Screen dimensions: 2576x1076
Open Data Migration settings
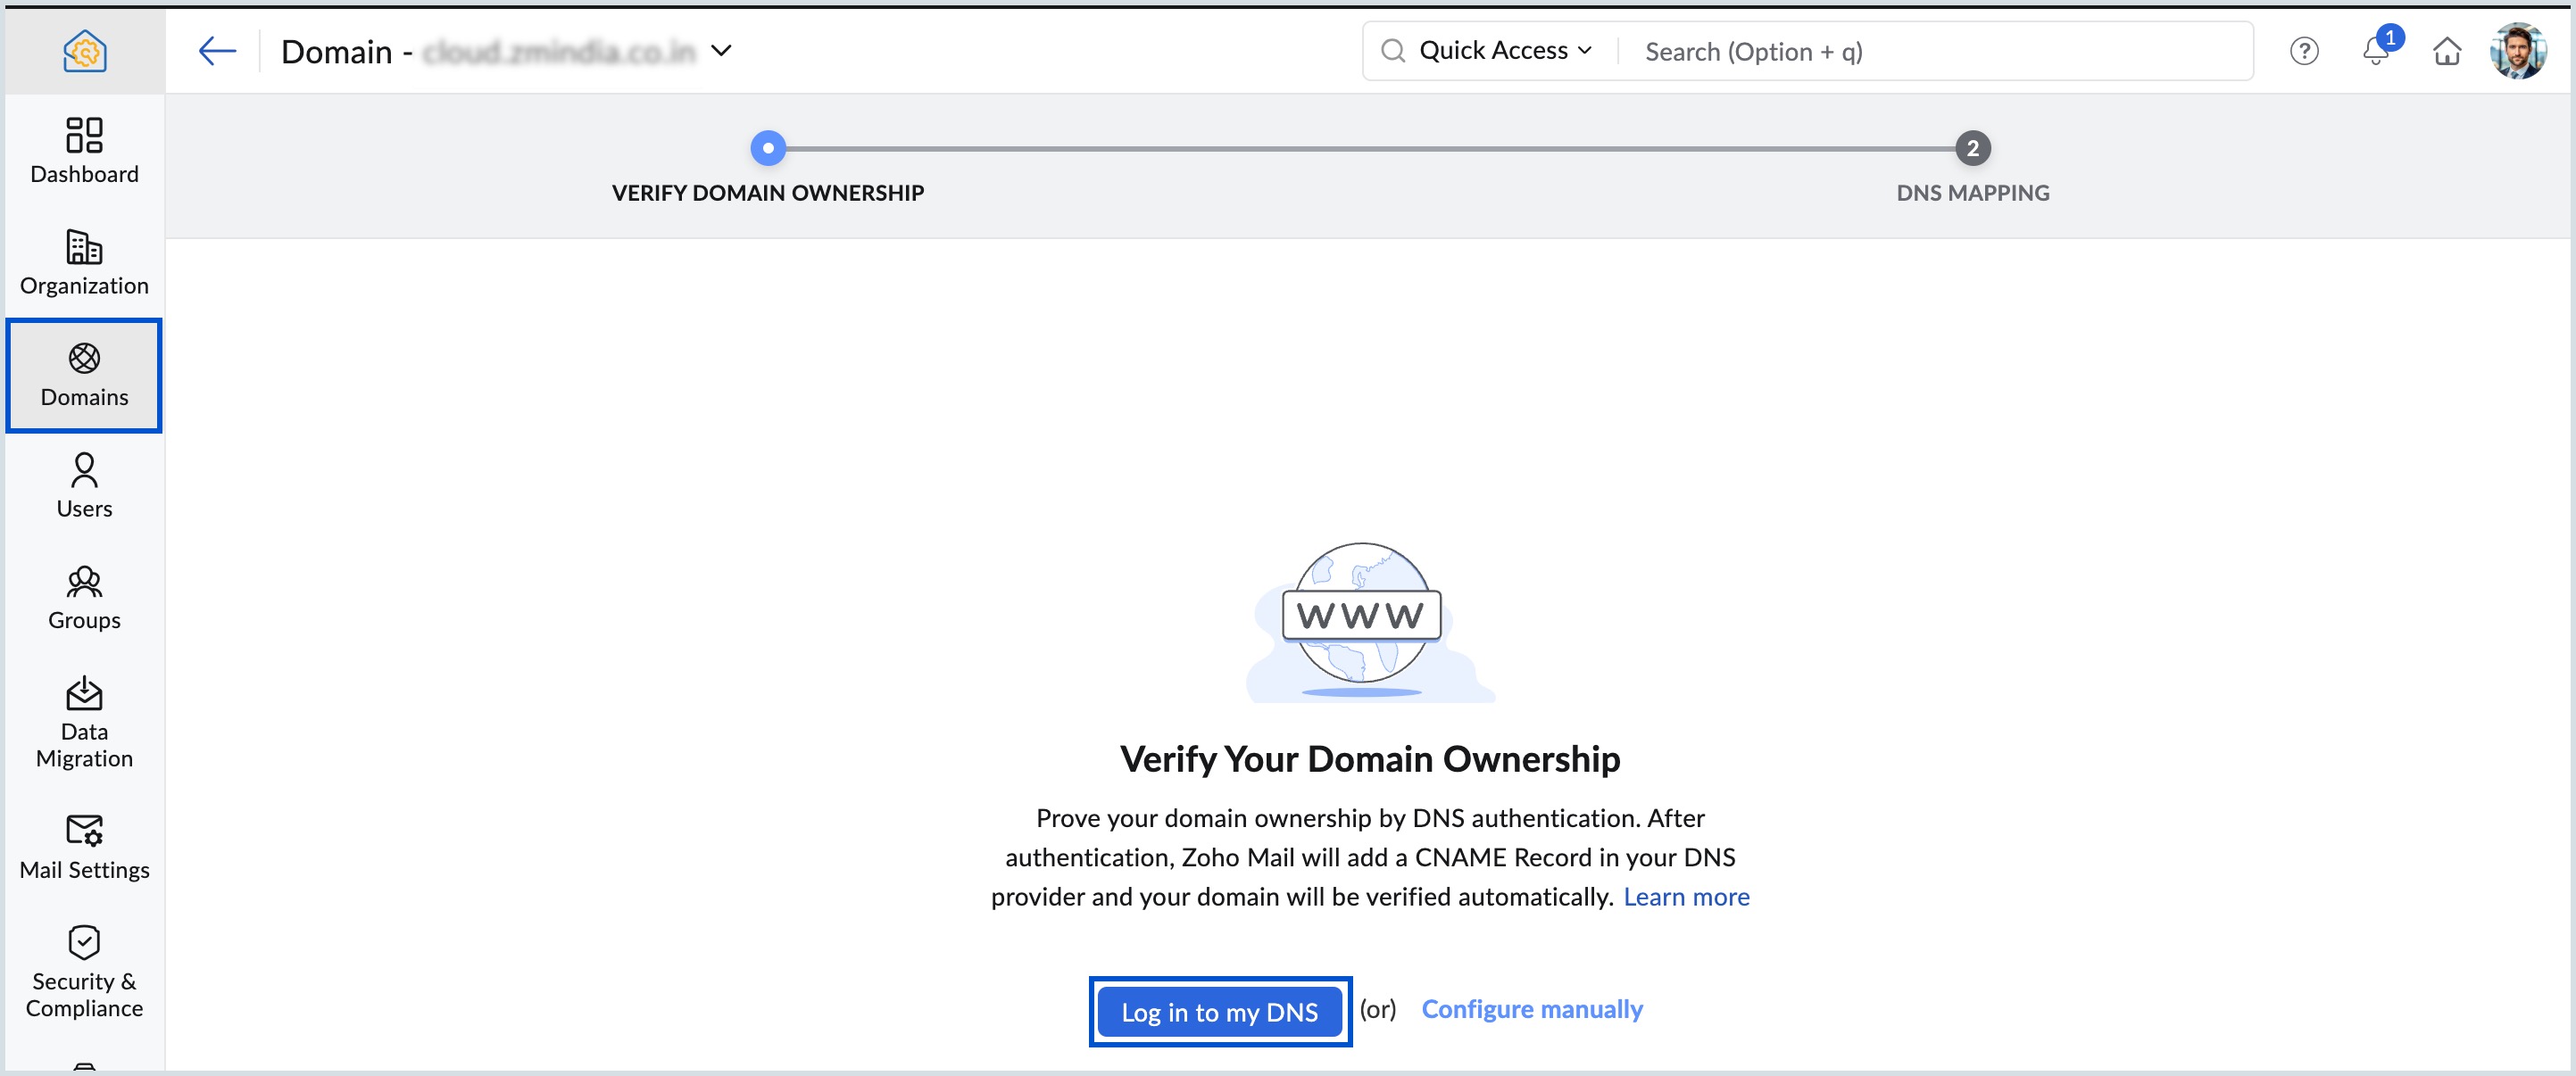84,722
